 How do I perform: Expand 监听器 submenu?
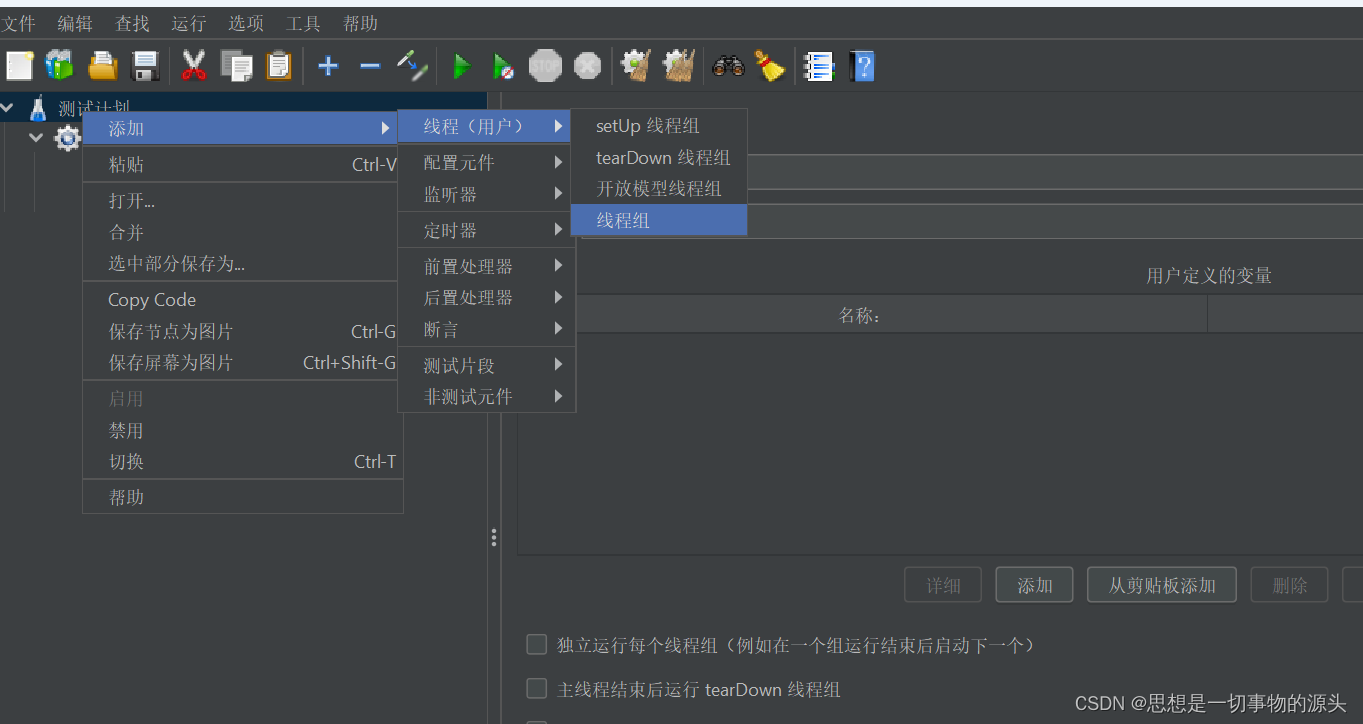pos(486,194)
